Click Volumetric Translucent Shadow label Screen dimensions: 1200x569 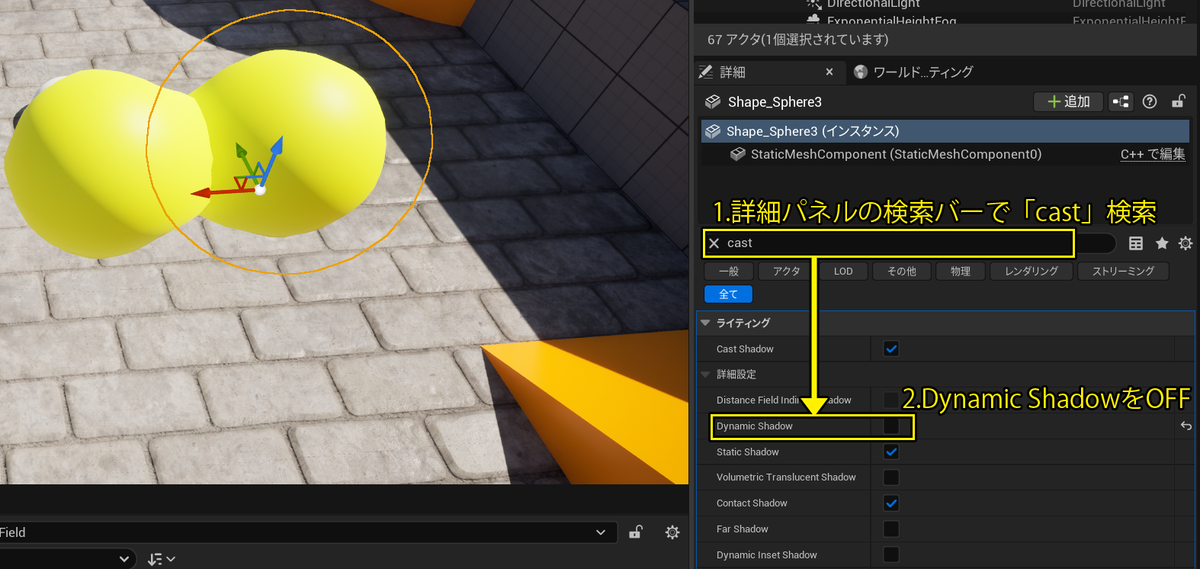pos(786,477)
